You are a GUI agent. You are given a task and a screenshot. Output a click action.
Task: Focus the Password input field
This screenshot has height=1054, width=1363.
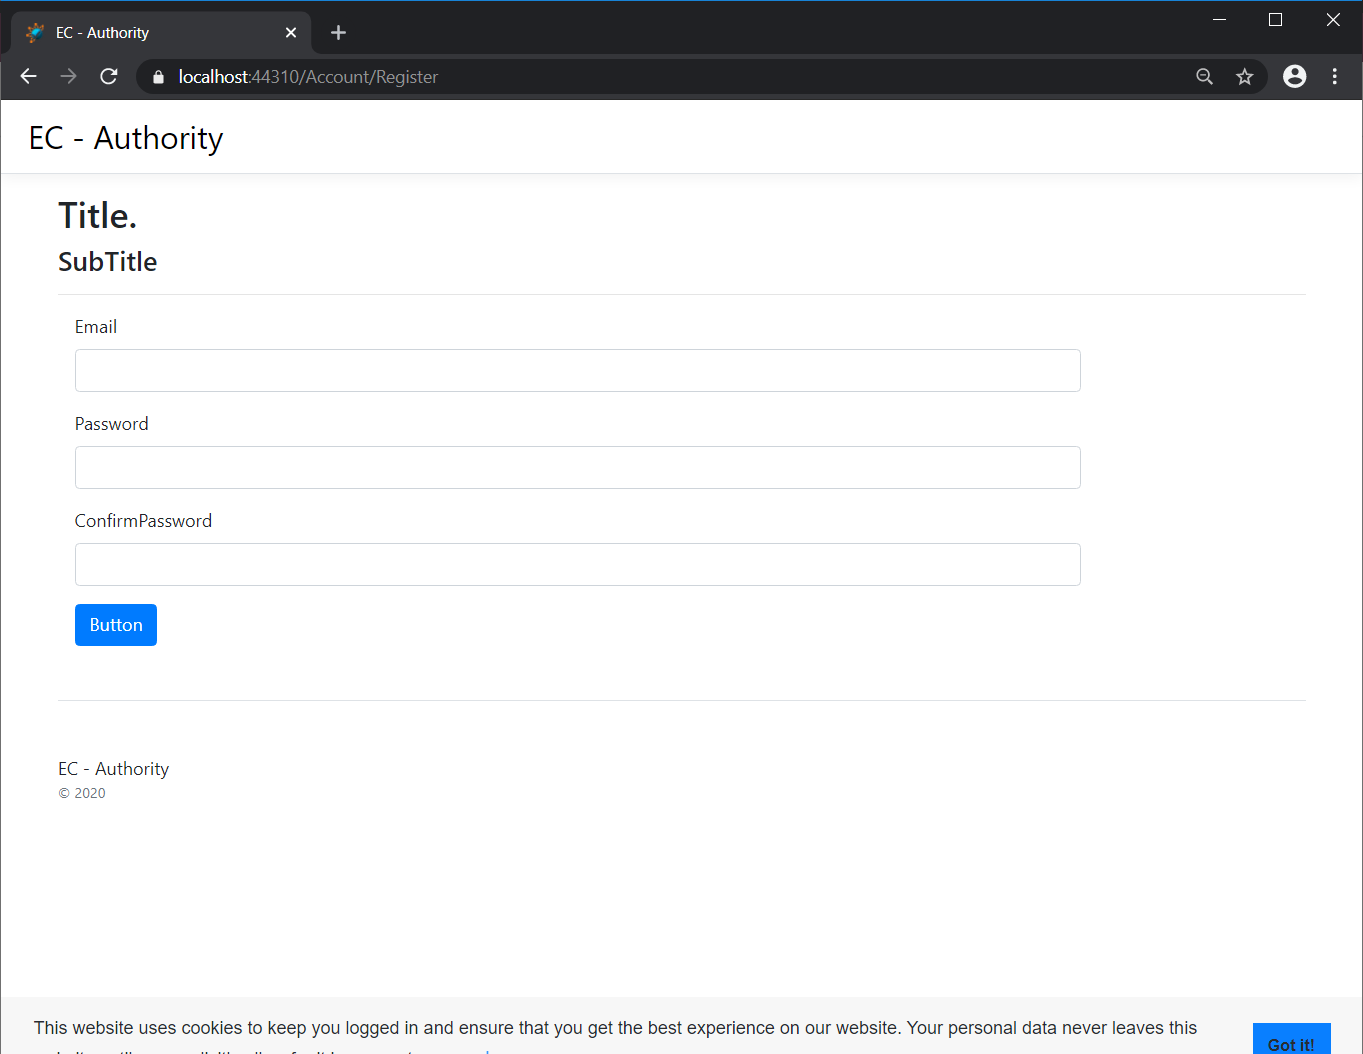[x=577, y=467]
